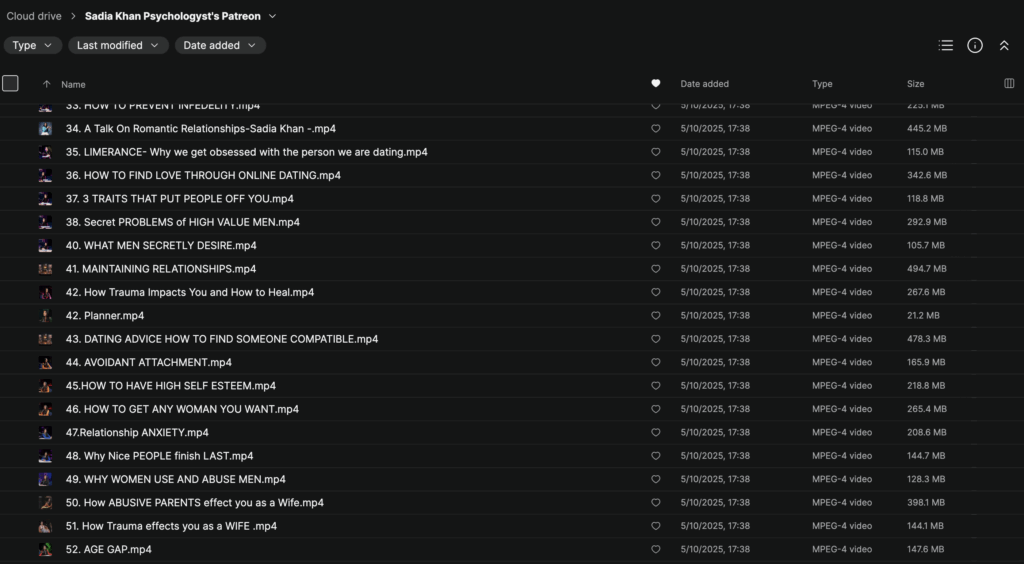Select 41. MAINTAINING RELATIONSHIPS.mp4 thumbnail
1024x564 pixels.
pyautogui.click(x=45, y=269)
